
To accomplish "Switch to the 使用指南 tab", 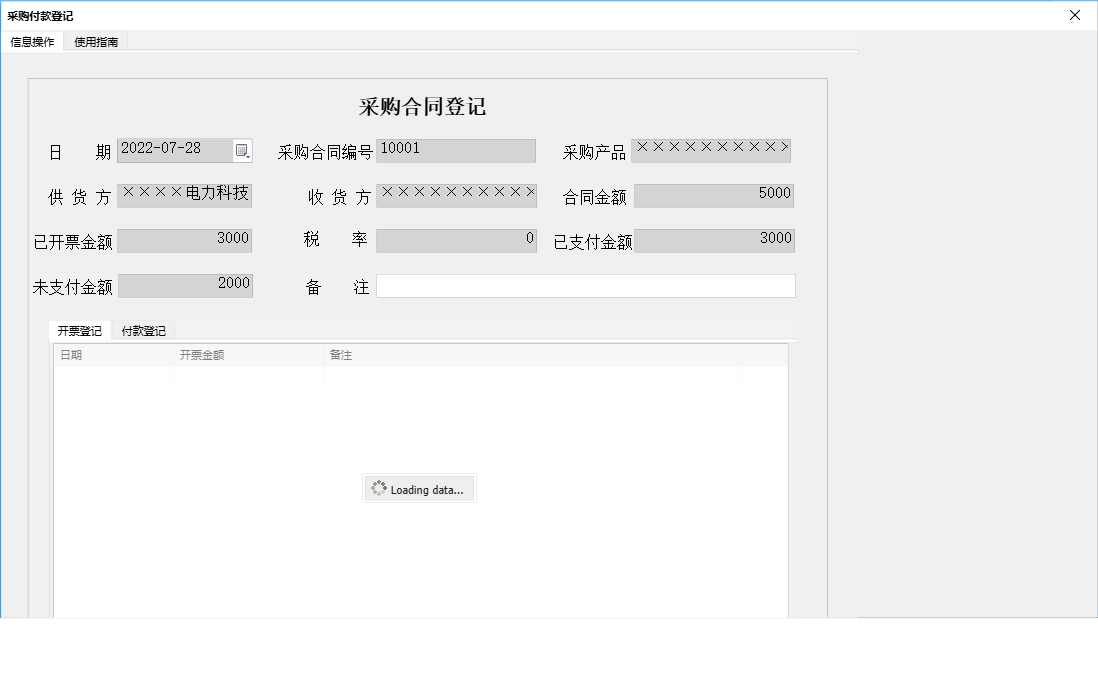I will (95, 41).
